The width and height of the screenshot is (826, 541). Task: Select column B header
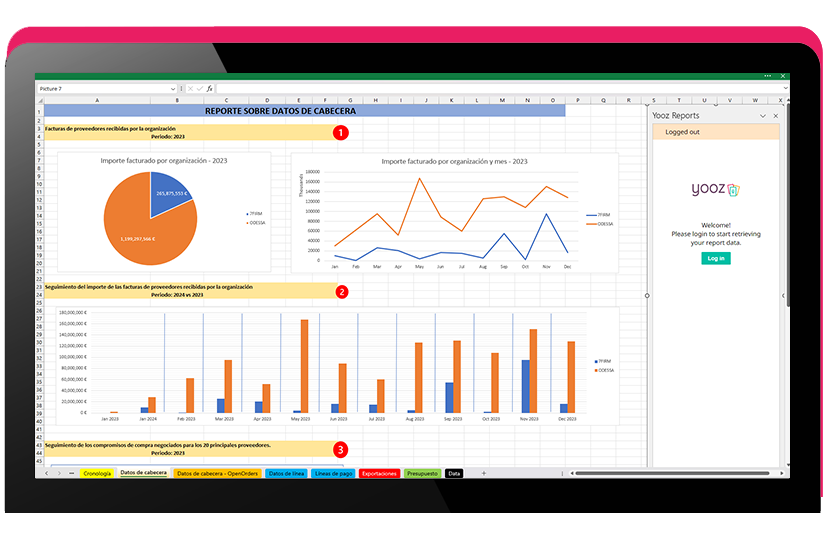(176, 100)
